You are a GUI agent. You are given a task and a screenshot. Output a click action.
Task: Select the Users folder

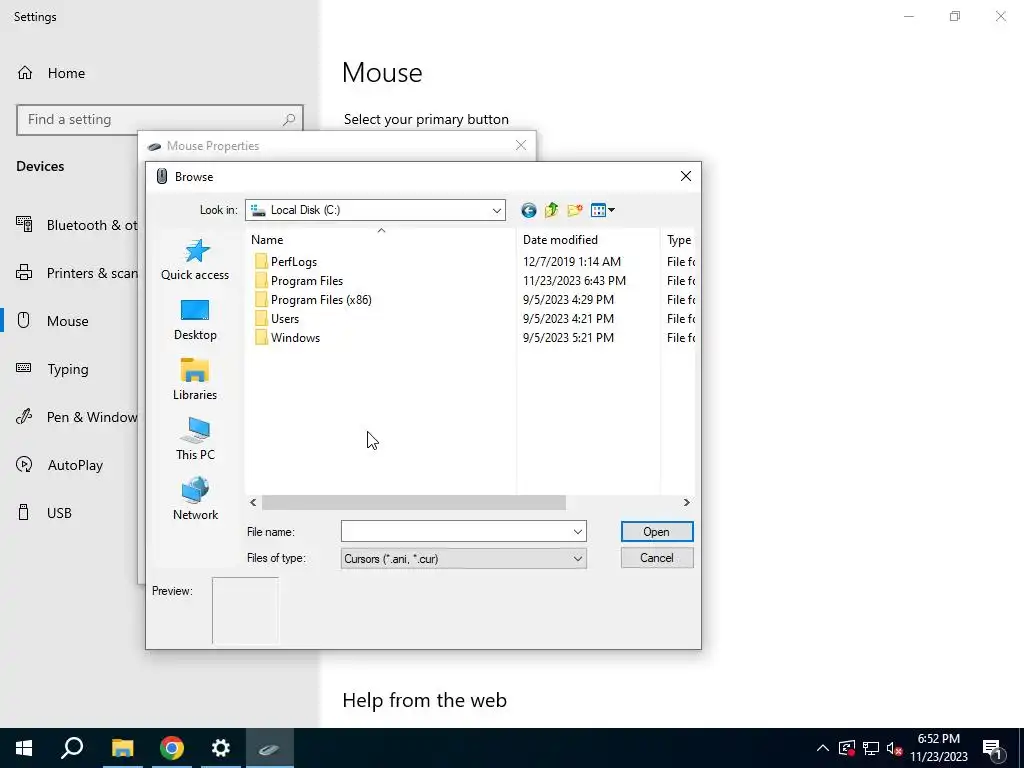[277, 319]
